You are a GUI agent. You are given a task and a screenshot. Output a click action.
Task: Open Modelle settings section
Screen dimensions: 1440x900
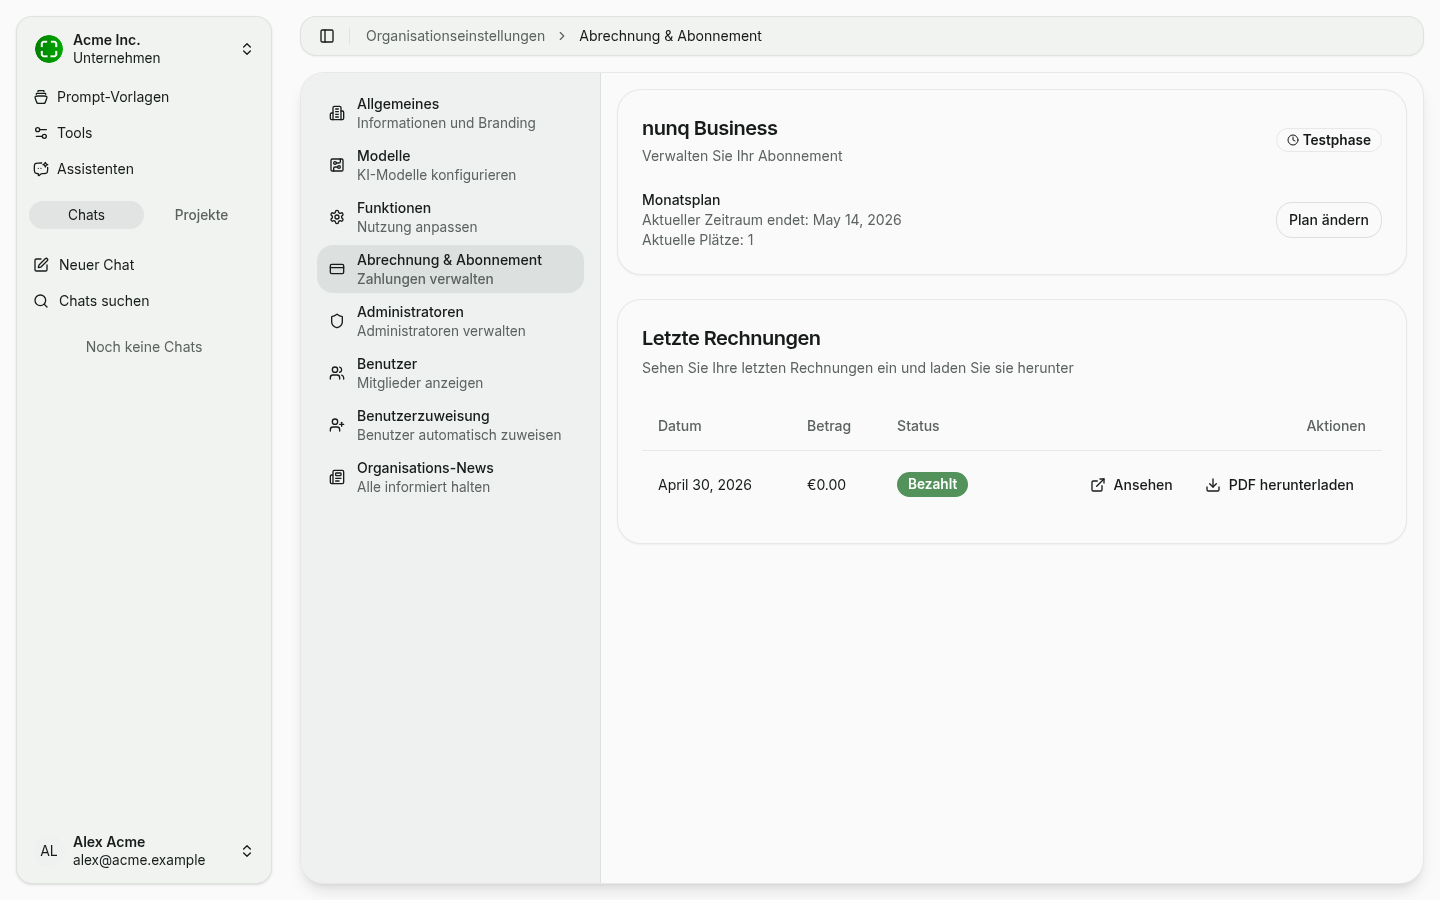450,165
